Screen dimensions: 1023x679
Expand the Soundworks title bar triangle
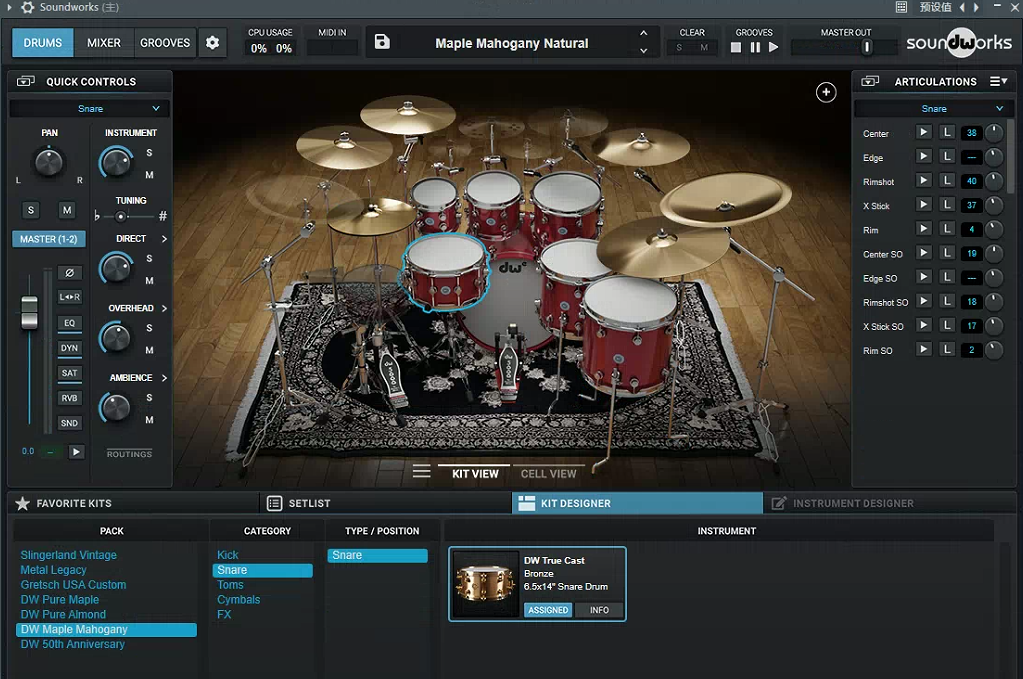(x=9, y=7)
